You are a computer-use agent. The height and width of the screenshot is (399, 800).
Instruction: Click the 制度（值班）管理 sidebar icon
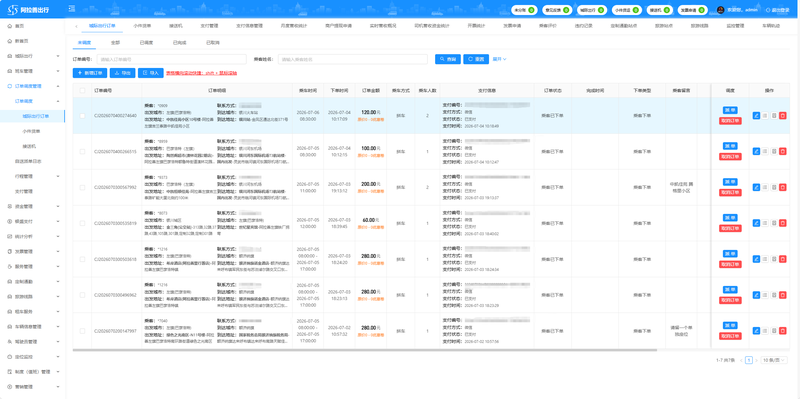(x=10, y=371)
